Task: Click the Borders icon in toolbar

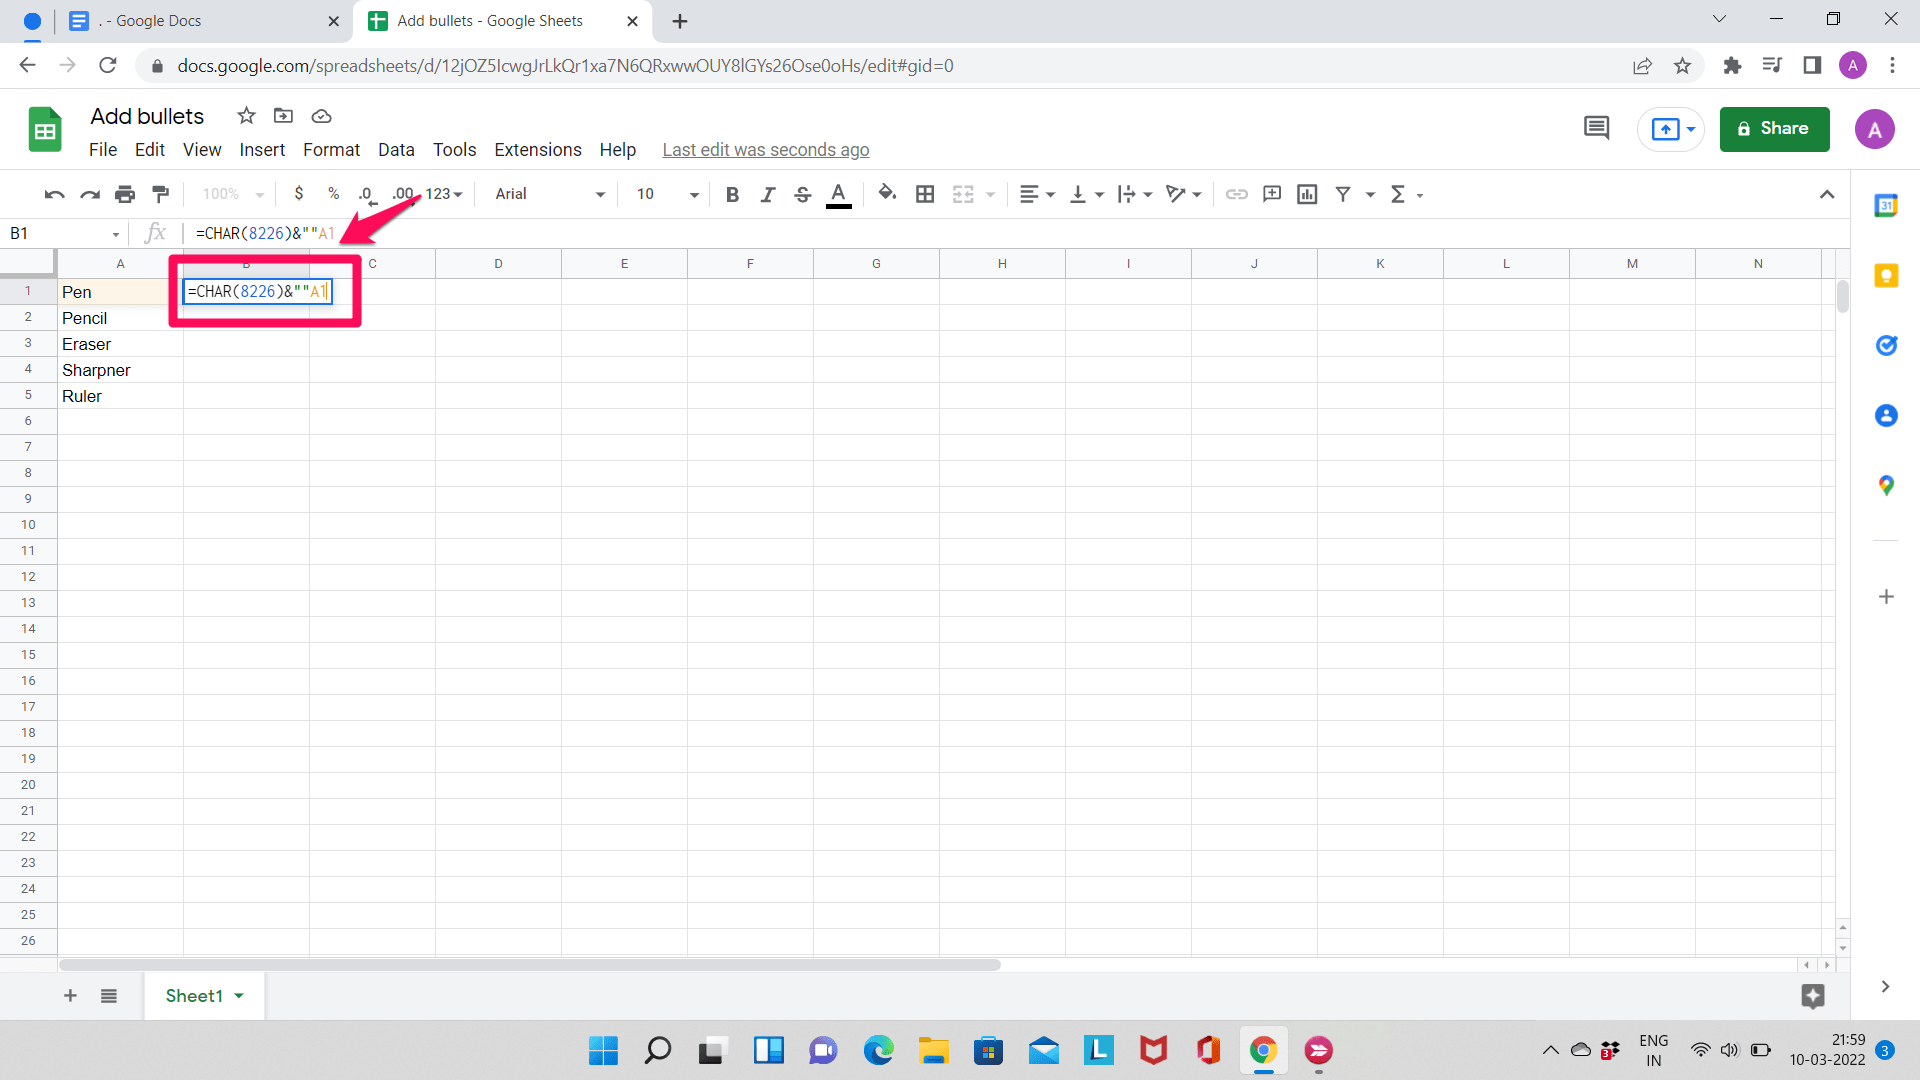Action: tap(924, 194)
